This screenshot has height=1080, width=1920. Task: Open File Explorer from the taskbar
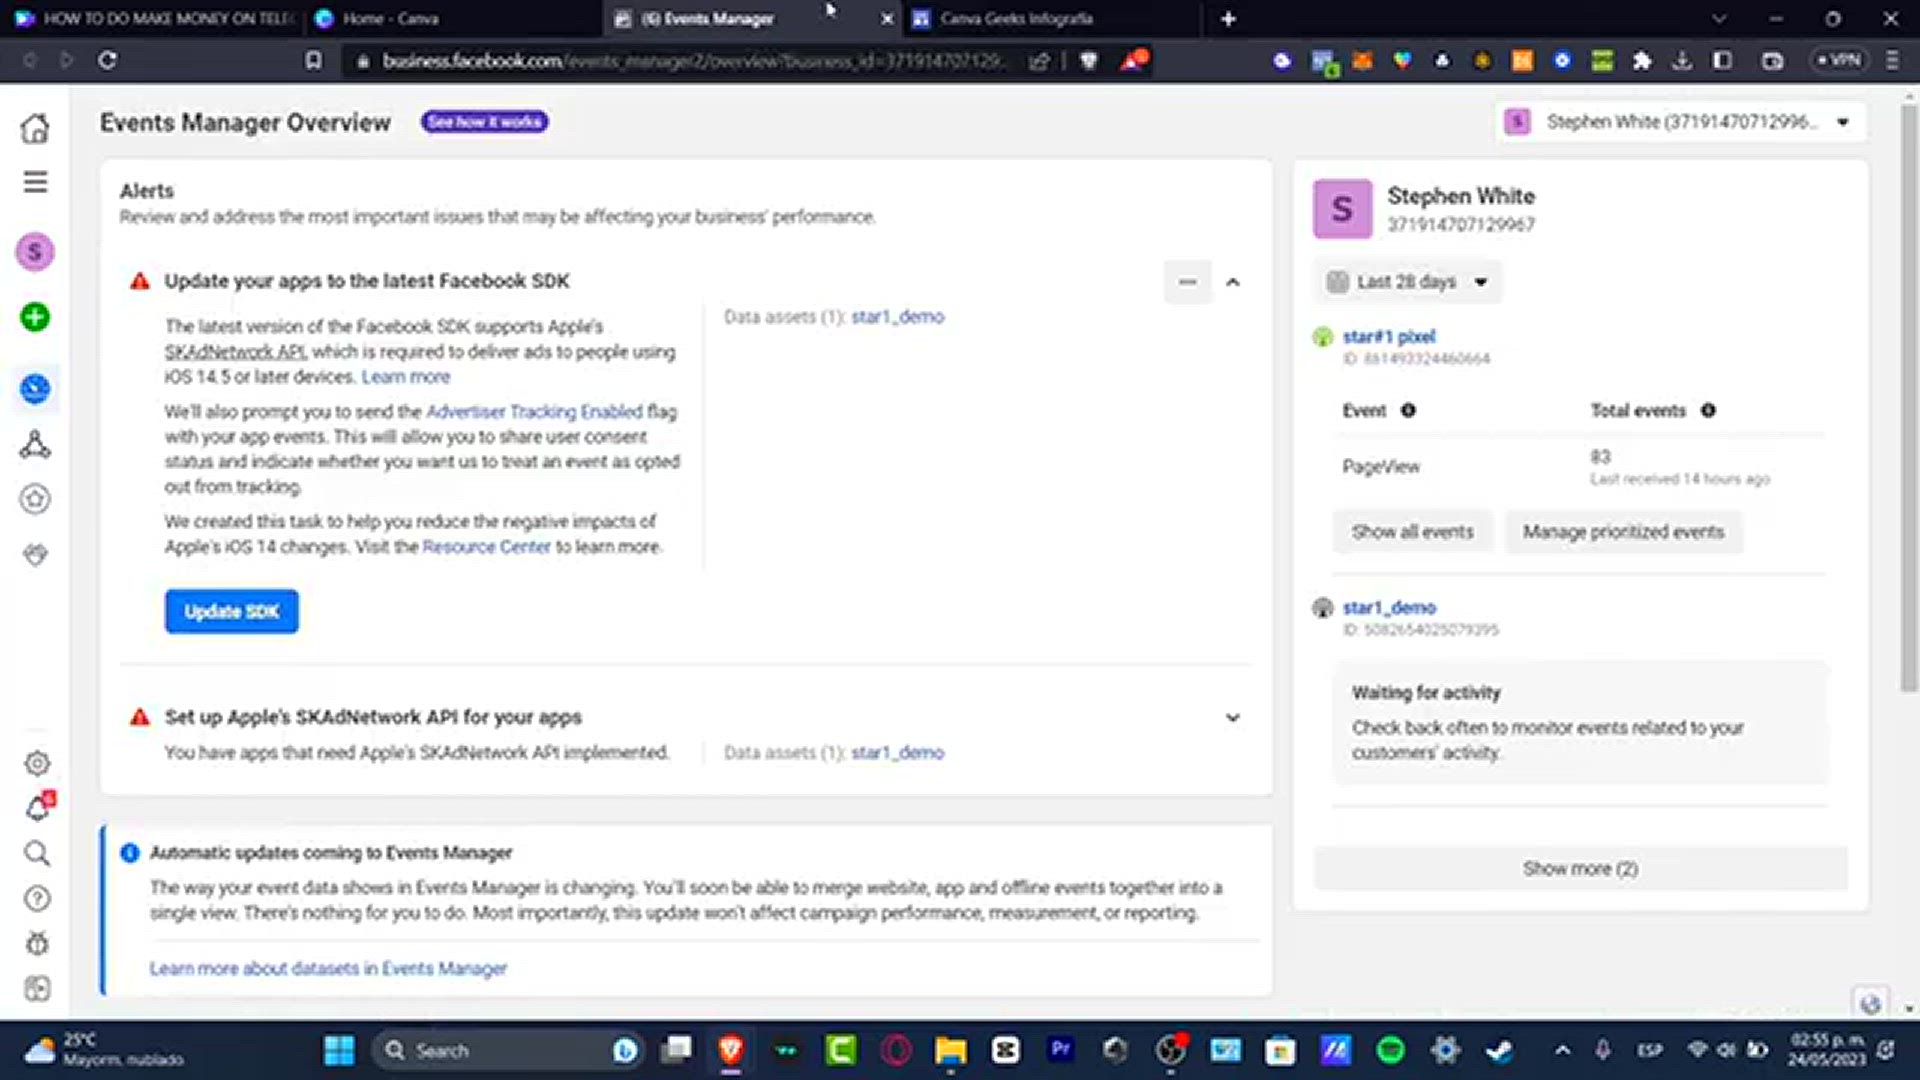[x=950, y=1050]
